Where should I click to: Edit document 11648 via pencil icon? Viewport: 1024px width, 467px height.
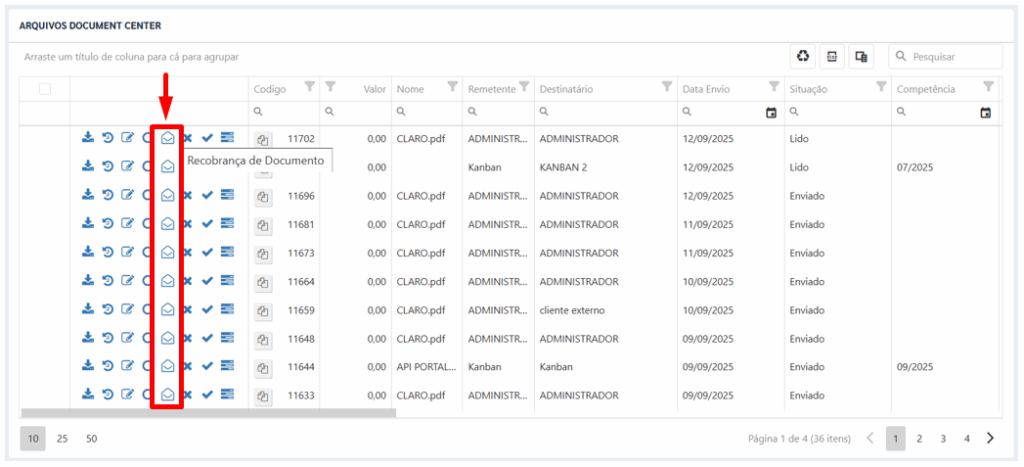[128, 337]
